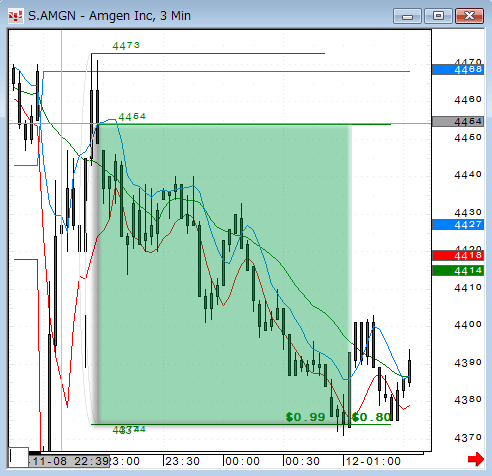Click the 4400 price axis label
Viewport: 492px width, 476px height.
click(468, 324)
